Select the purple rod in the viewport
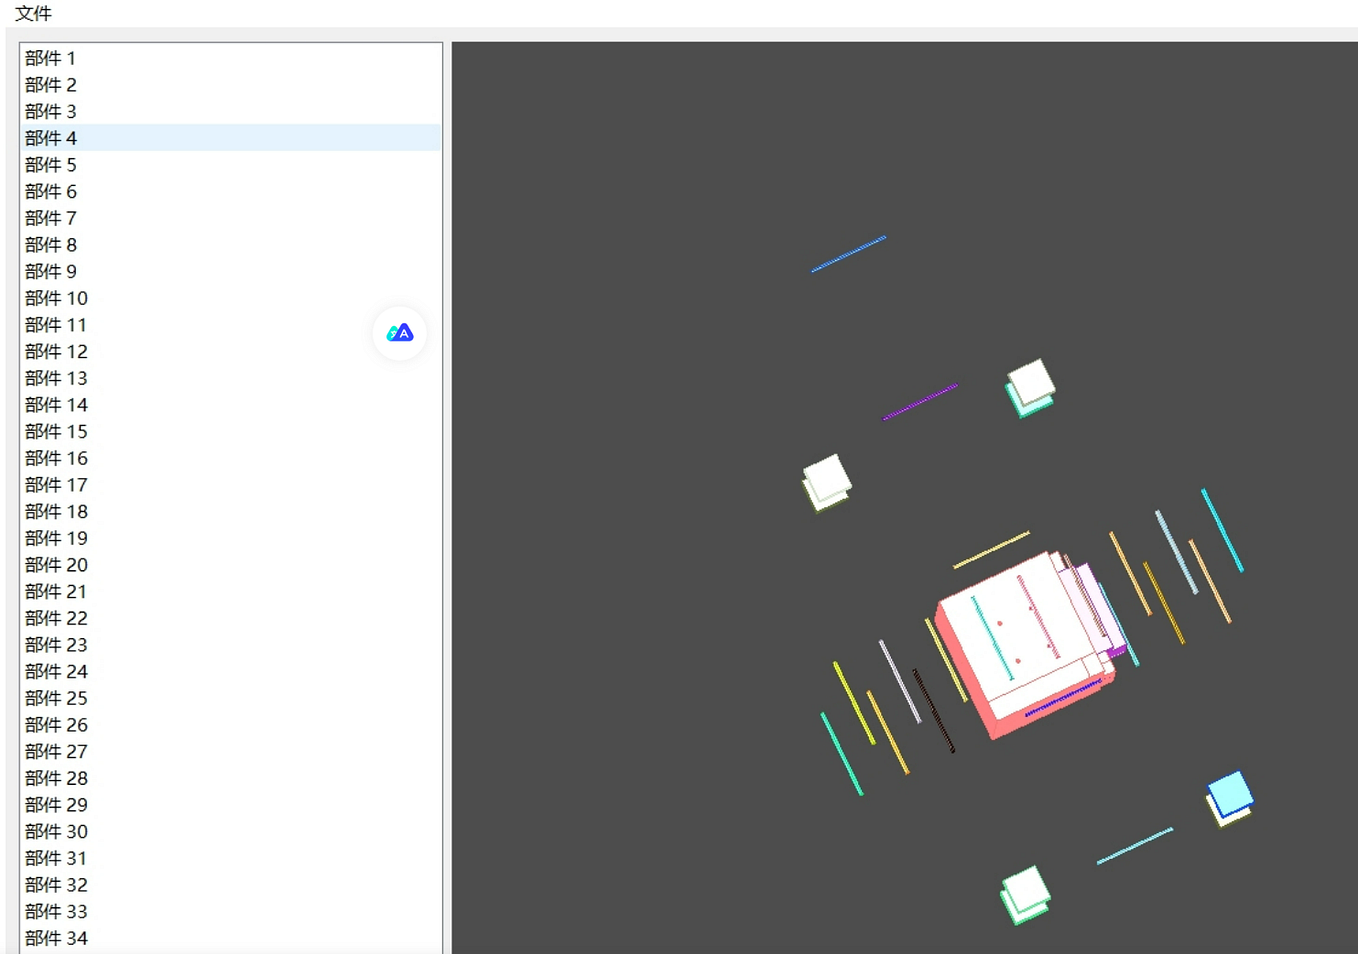The height and width of the screenshot is (954, 1358). 918,400
